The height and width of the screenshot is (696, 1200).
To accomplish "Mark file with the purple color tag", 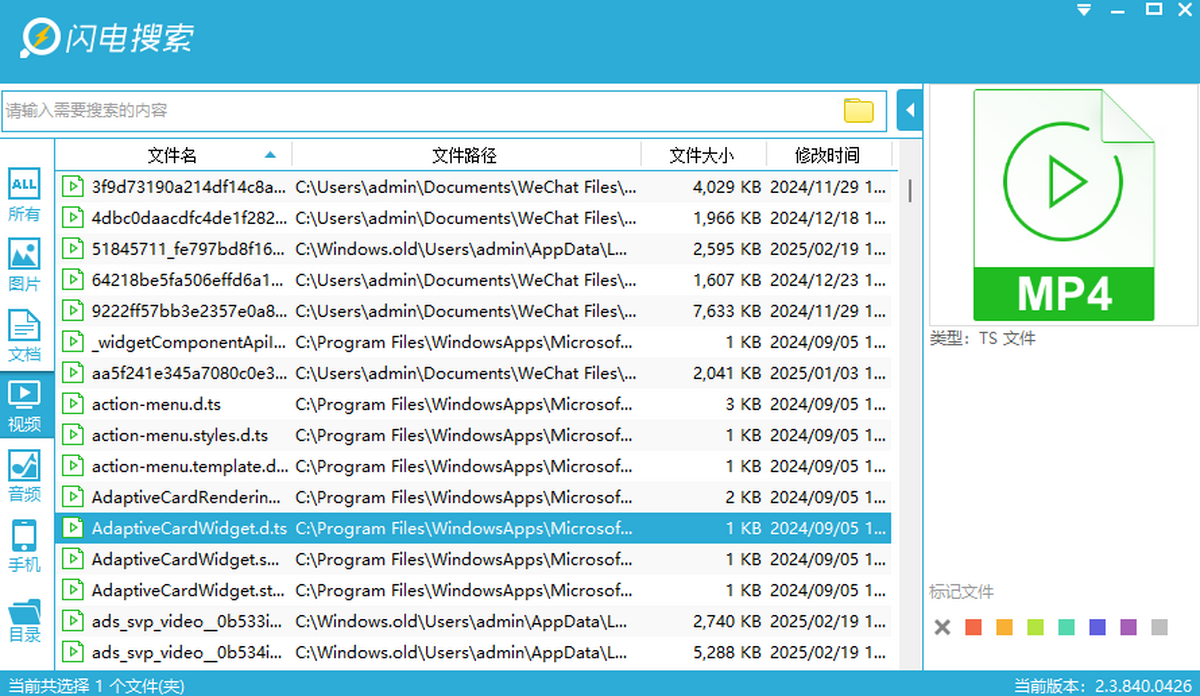I will pyautogui.click(x=1128, y=628).
